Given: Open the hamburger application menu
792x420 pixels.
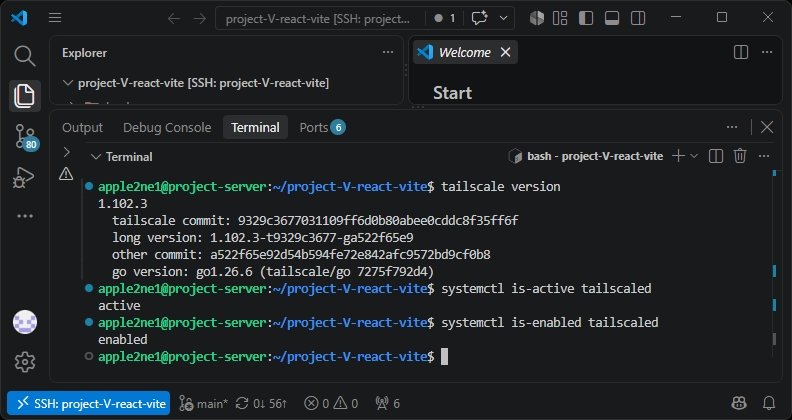Looking at the screenshot, I should tap(55, 18).
